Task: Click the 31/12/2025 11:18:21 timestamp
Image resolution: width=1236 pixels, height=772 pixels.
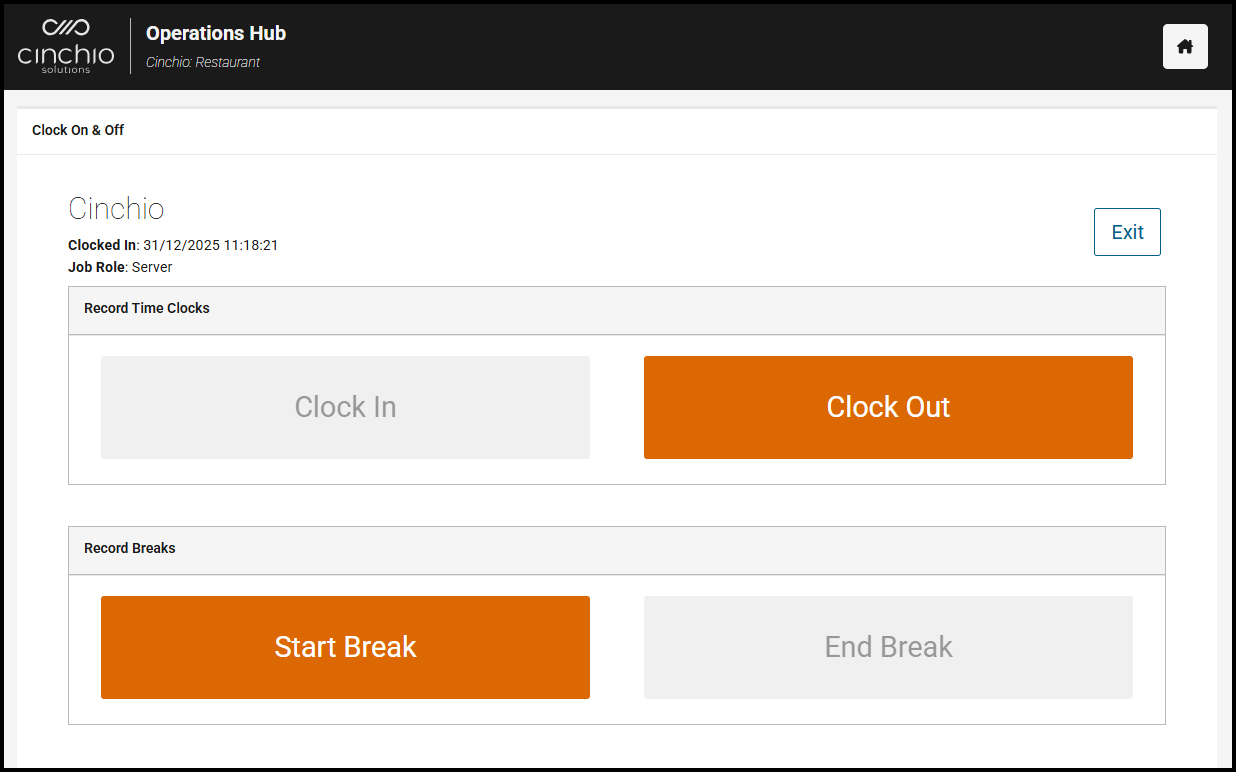Action: pyautogui.click(x=211, y=245)
